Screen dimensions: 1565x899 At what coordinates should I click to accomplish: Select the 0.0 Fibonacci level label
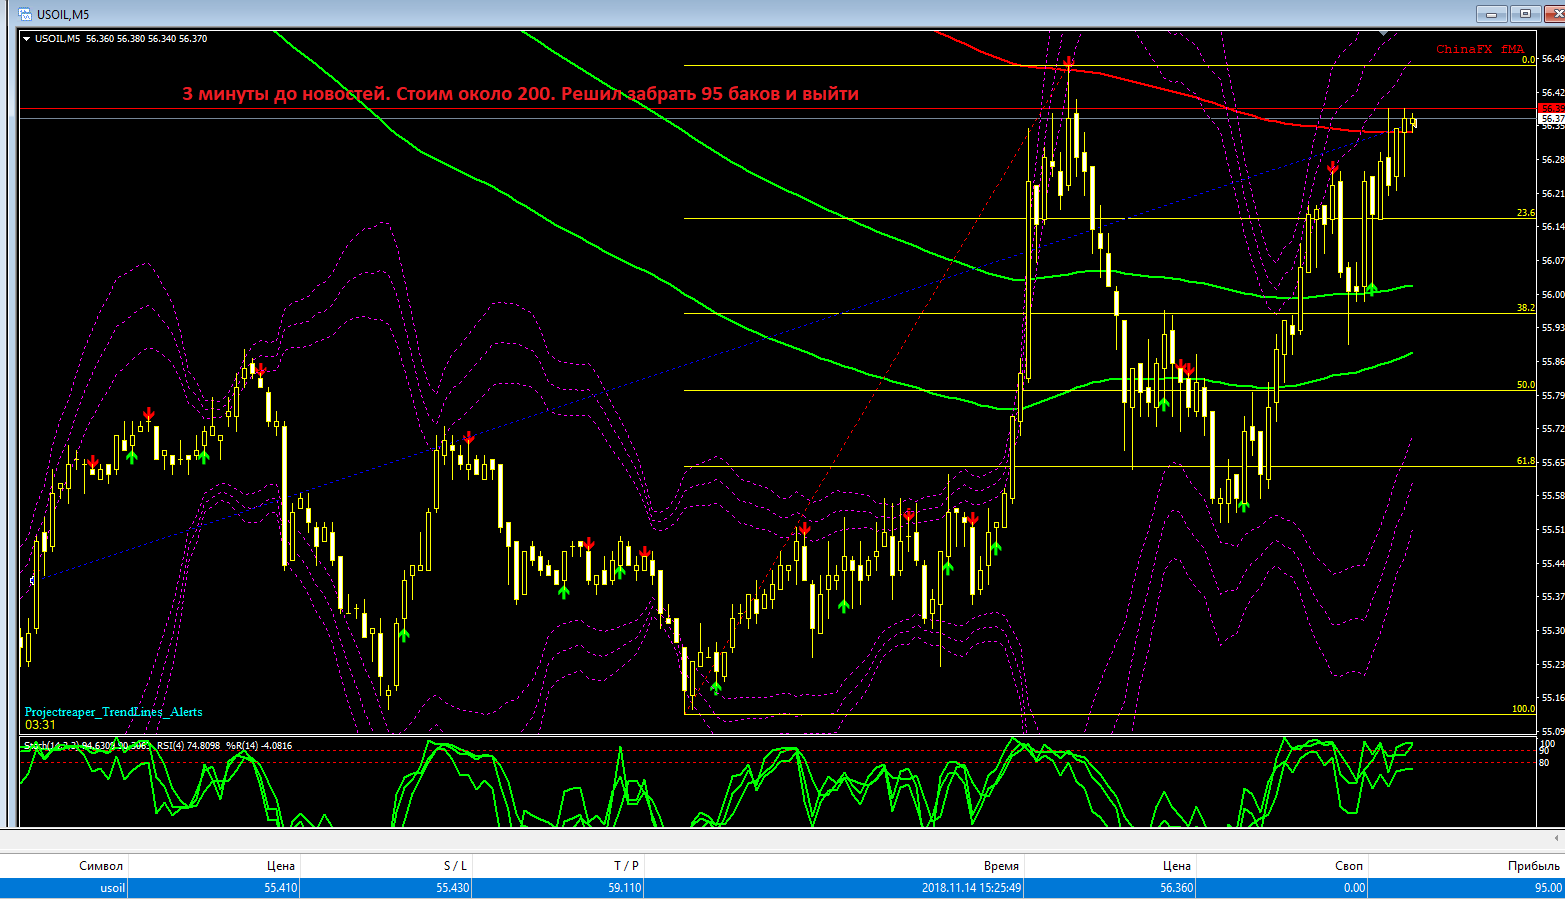tap(1528, 60)
